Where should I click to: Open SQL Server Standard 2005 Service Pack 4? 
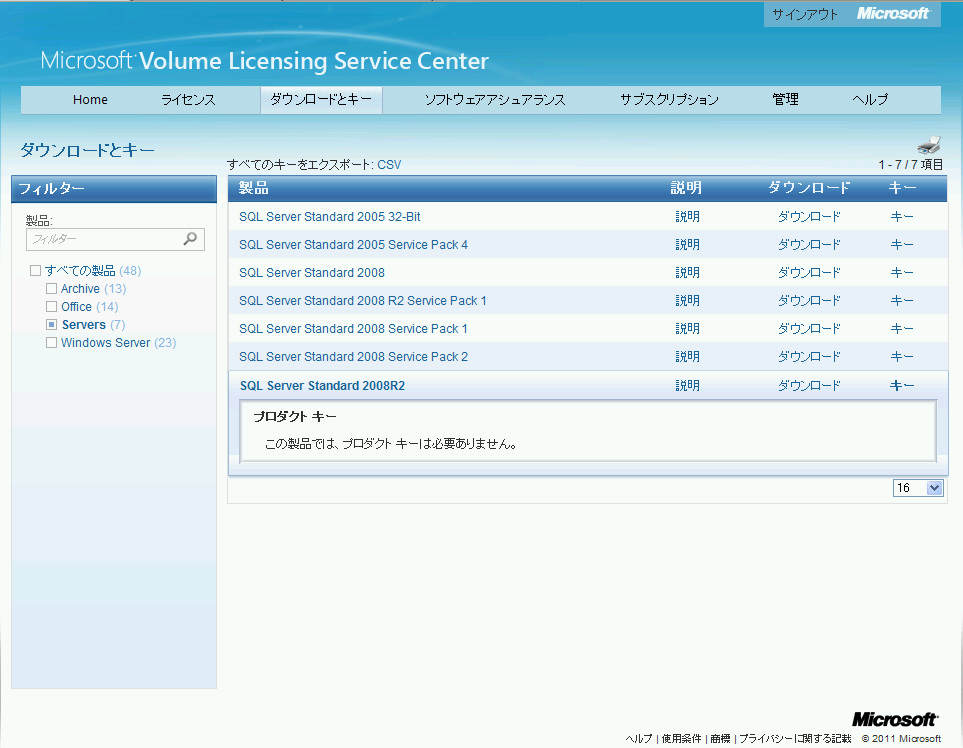[353, 244]
